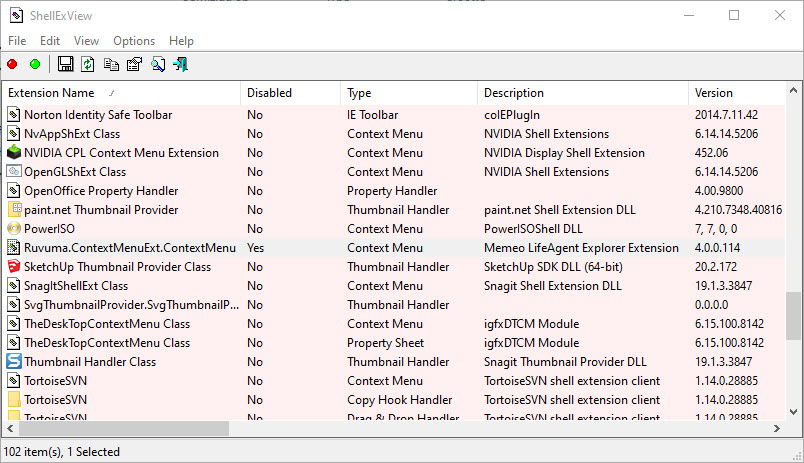The image size is (804, 463).
Task: Click the NvAppShExt Class row icon
Action: 14,134
